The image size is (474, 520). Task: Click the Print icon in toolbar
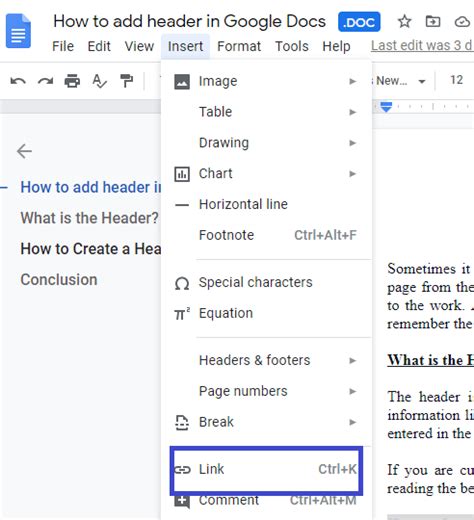click(x=72, y=81)
